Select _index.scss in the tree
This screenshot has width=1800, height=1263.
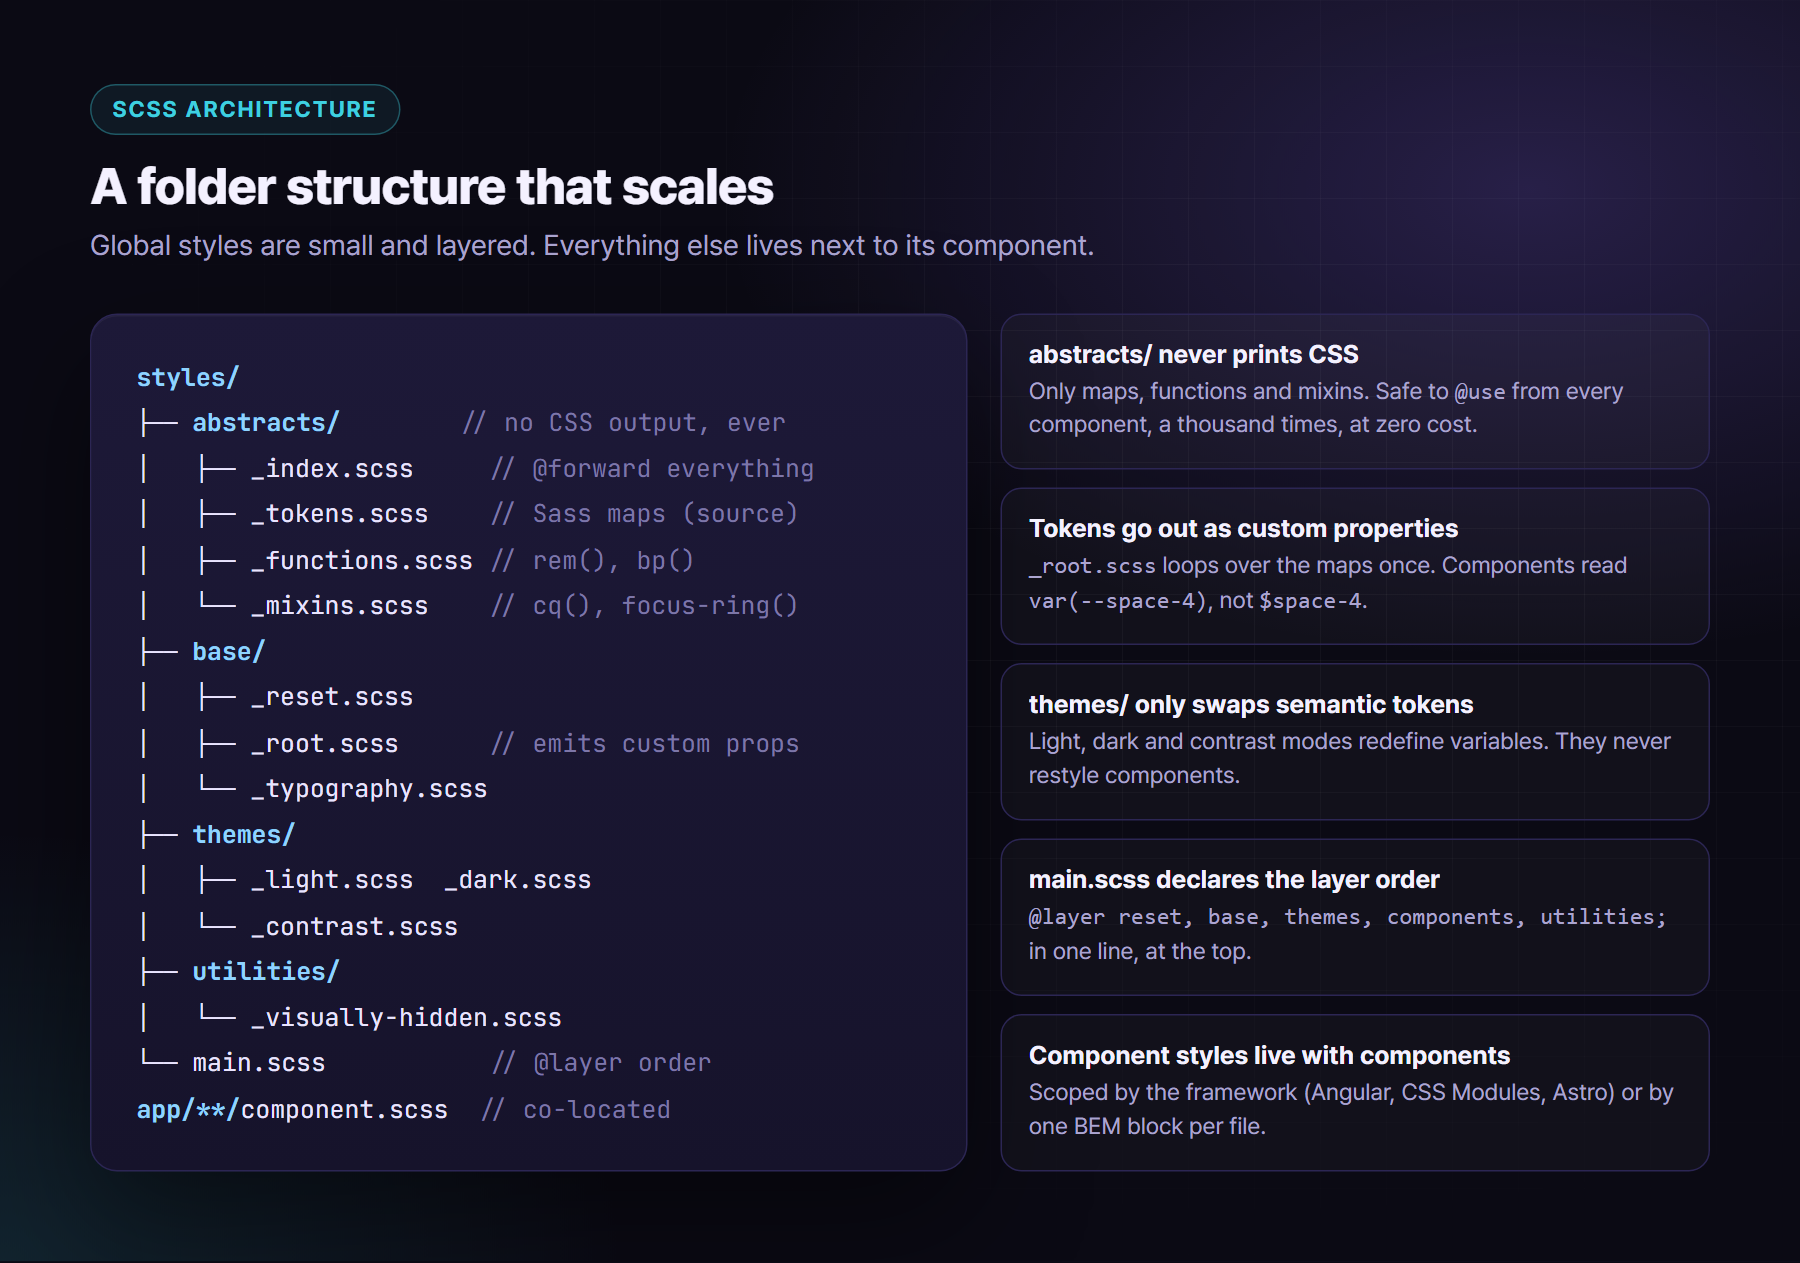[x=332, y=469]
